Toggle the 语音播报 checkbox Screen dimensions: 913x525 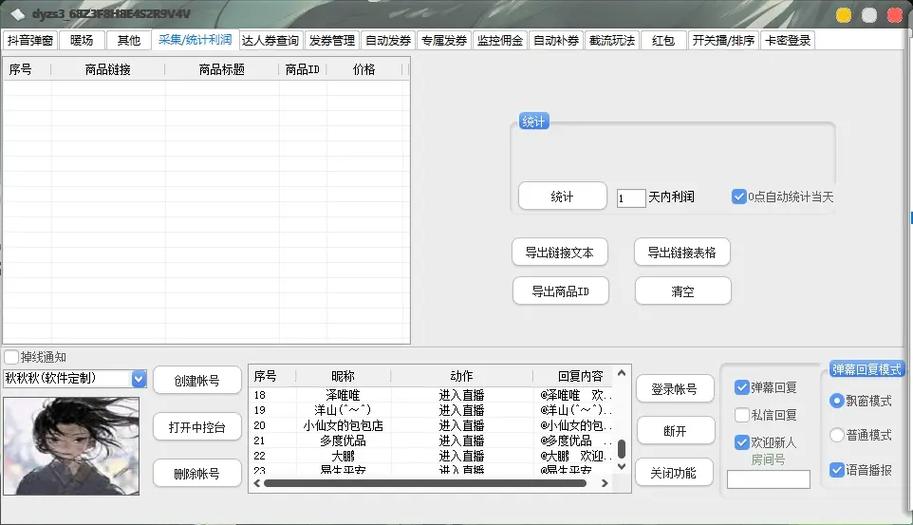837,470
